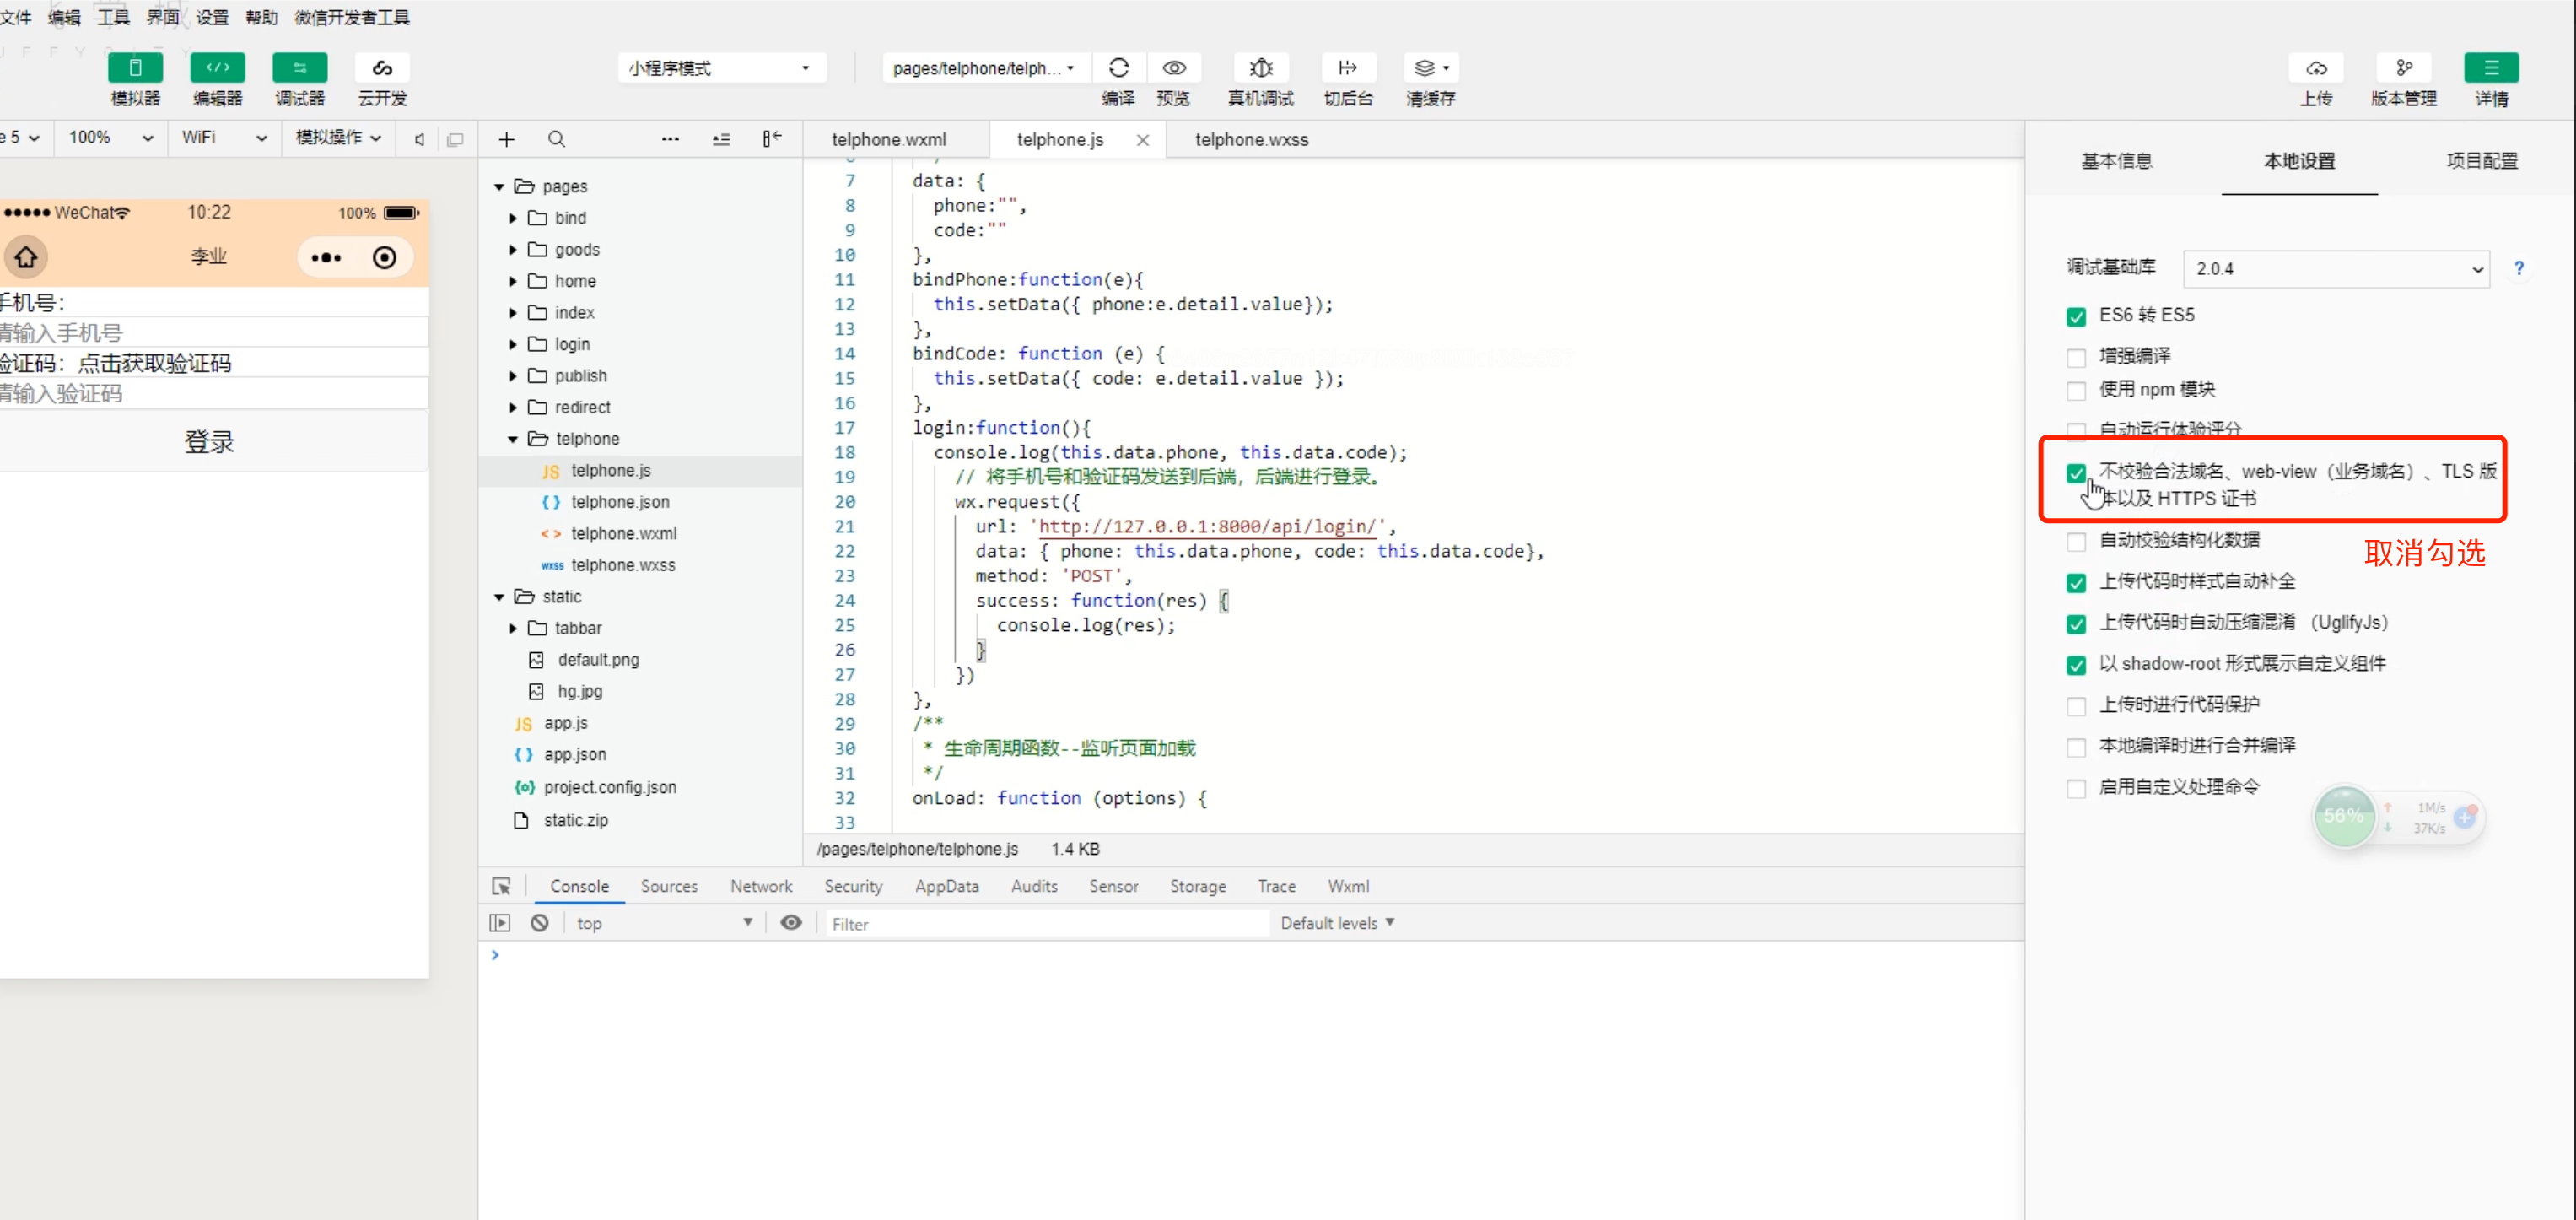Open the 预览 preview eye icon
The height and width of the screenshot is (1220, 2576).
[1173, 68]
